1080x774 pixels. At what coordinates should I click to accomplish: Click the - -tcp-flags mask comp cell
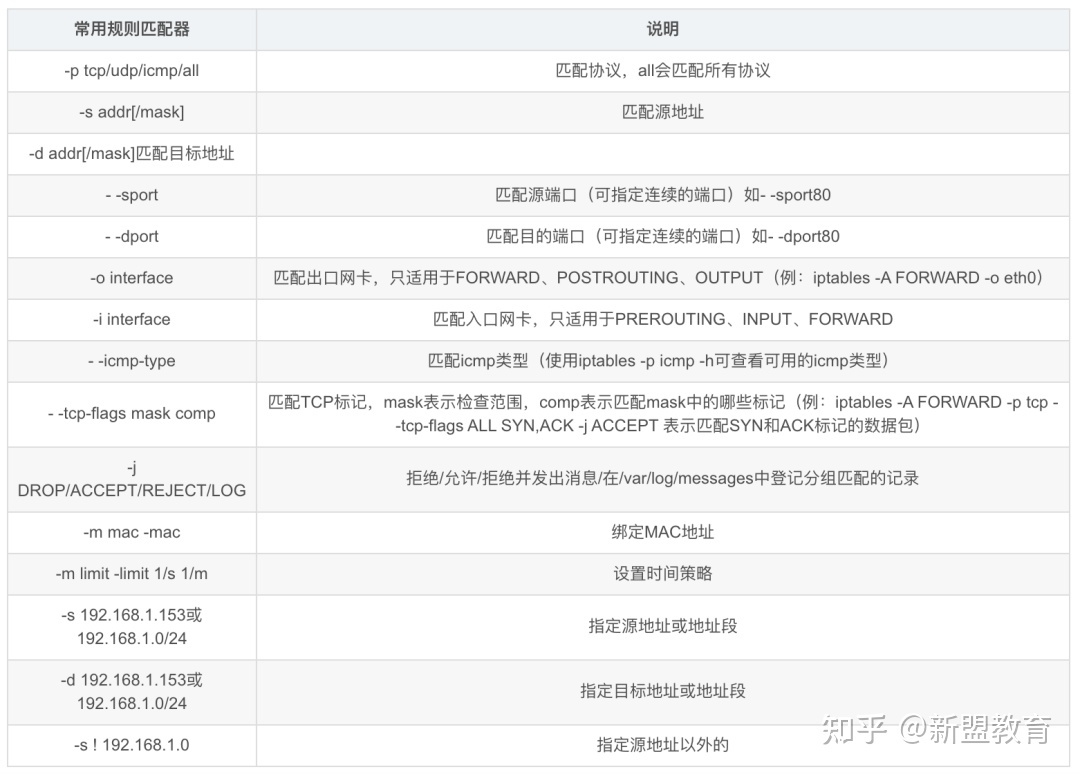click(x=132, y=413)
